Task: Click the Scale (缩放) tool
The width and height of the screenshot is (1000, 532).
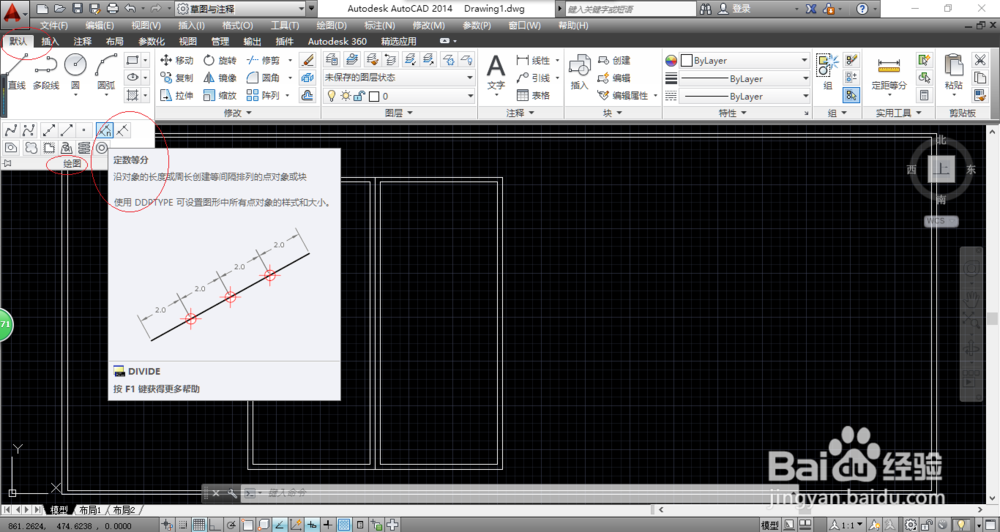Action: (219, 96)
